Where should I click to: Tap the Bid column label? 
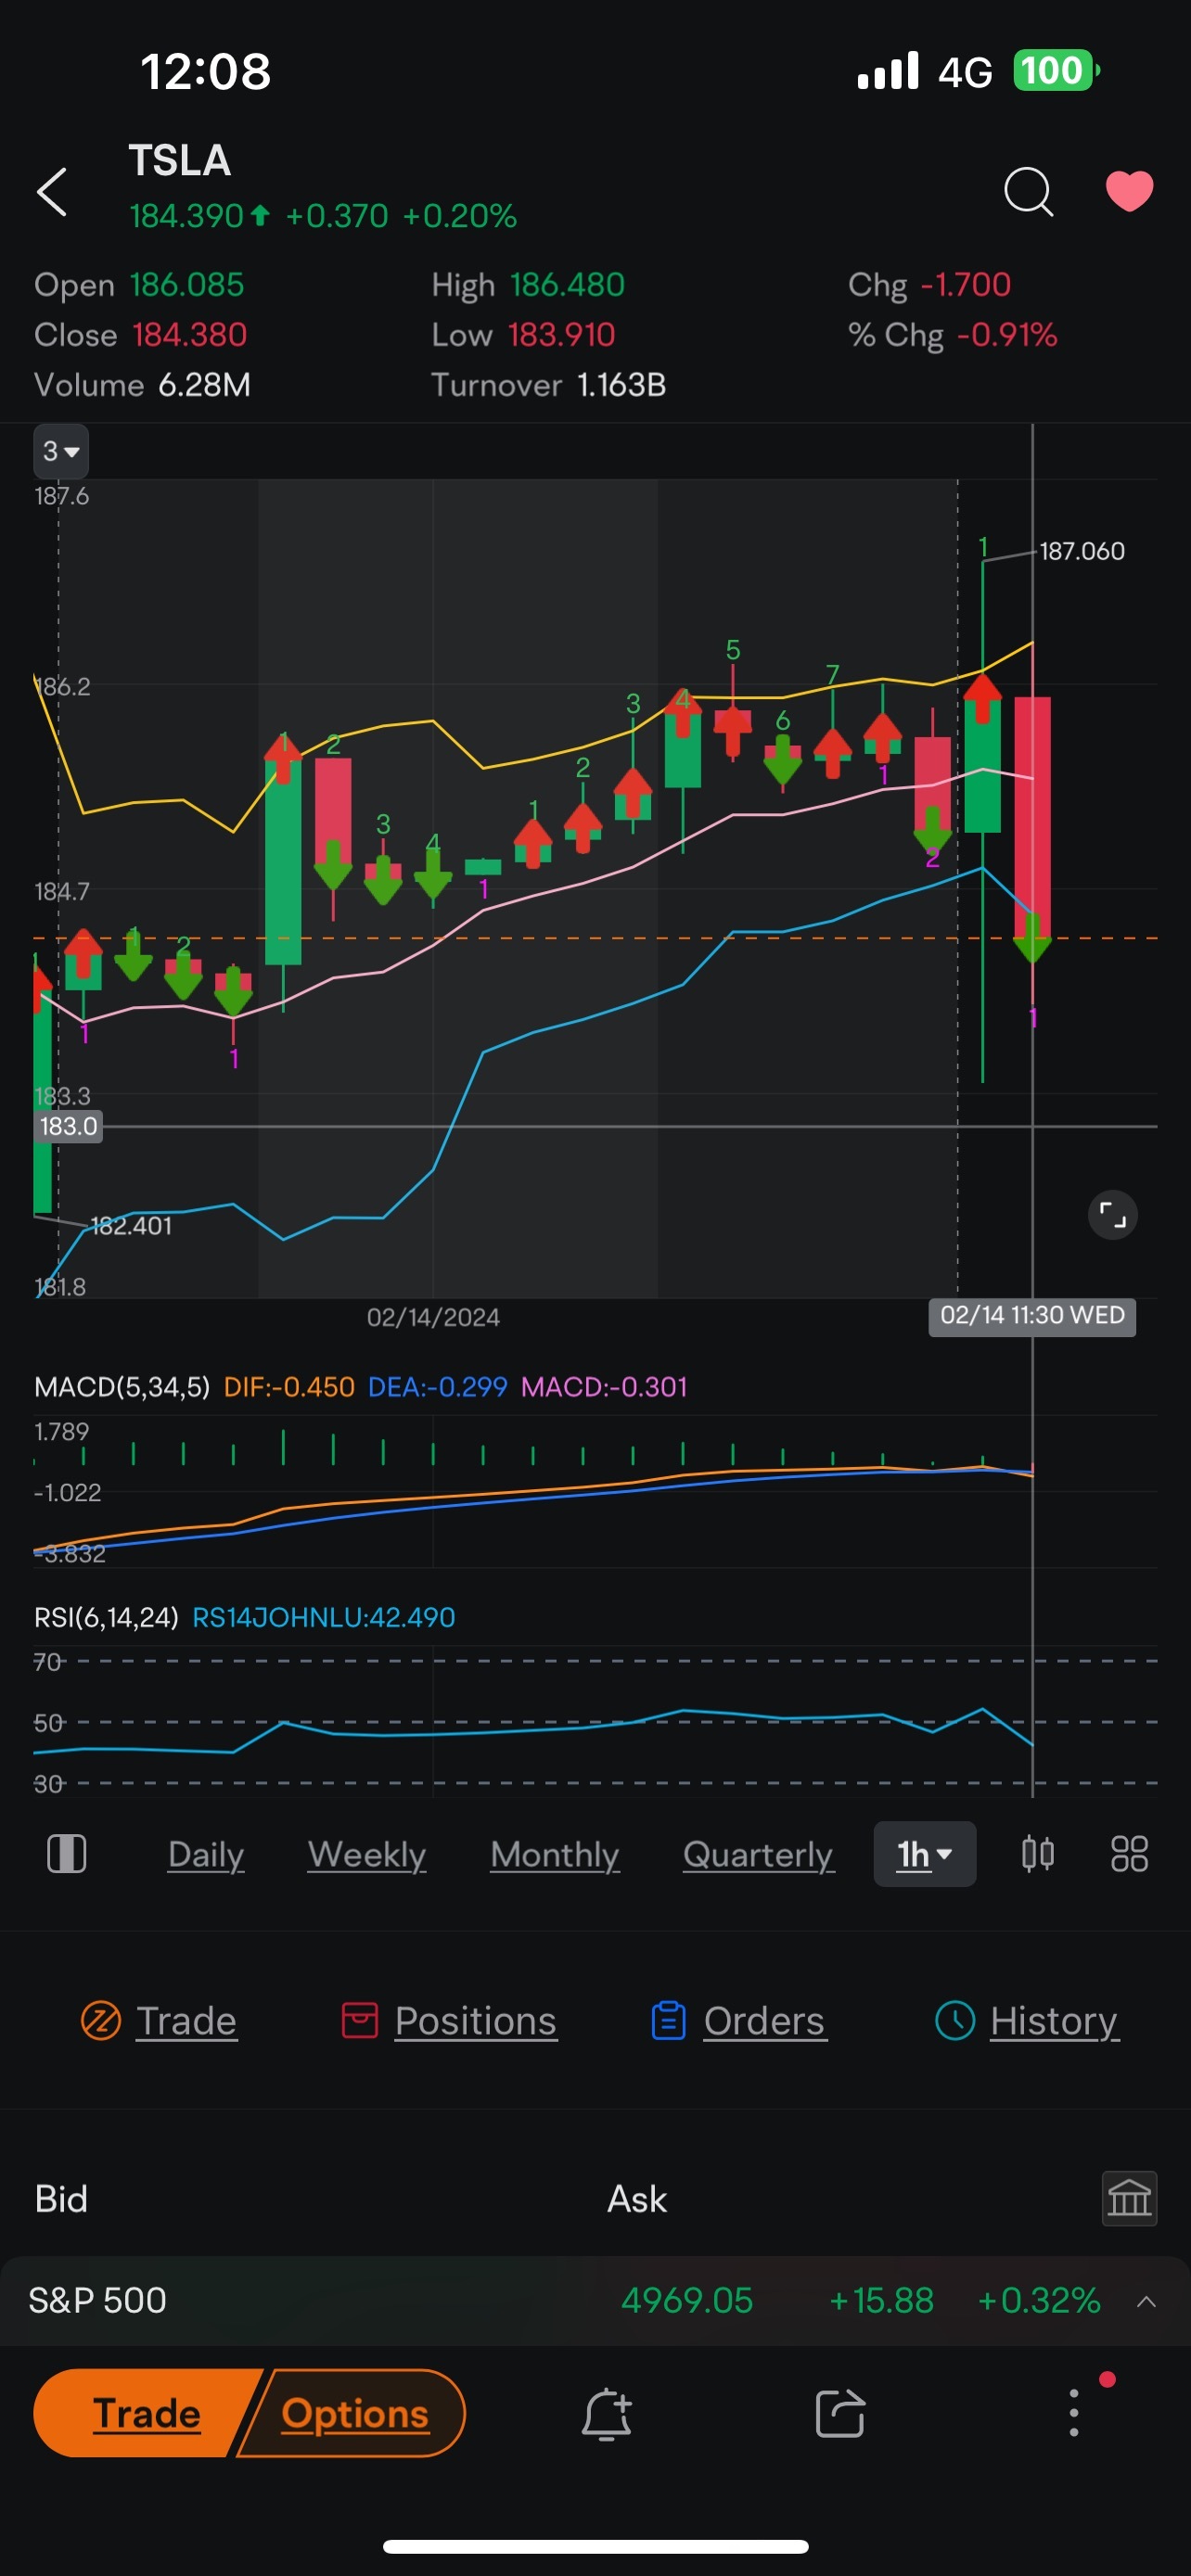point(61,2199)
